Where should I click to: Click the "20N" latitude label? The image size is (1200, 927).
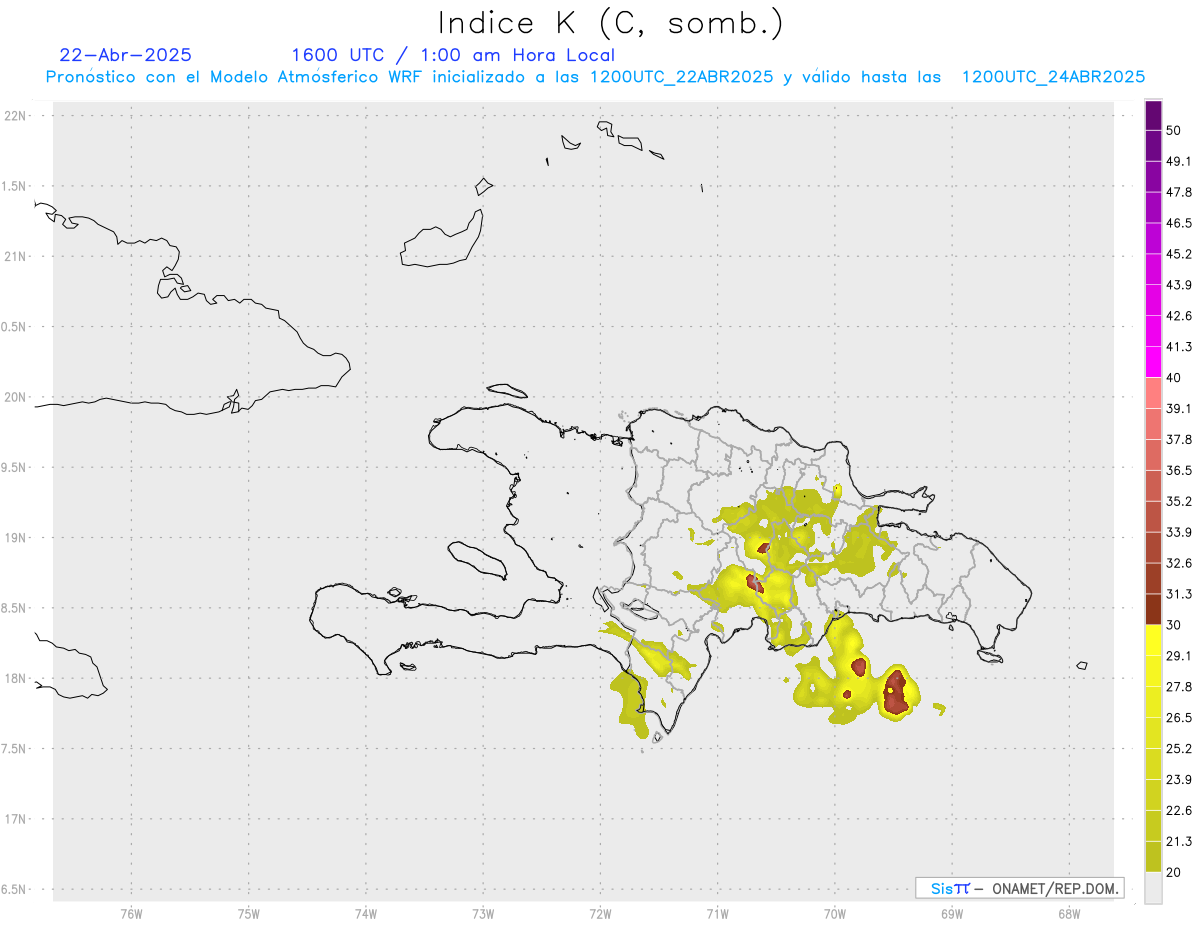tap(16, 397)
